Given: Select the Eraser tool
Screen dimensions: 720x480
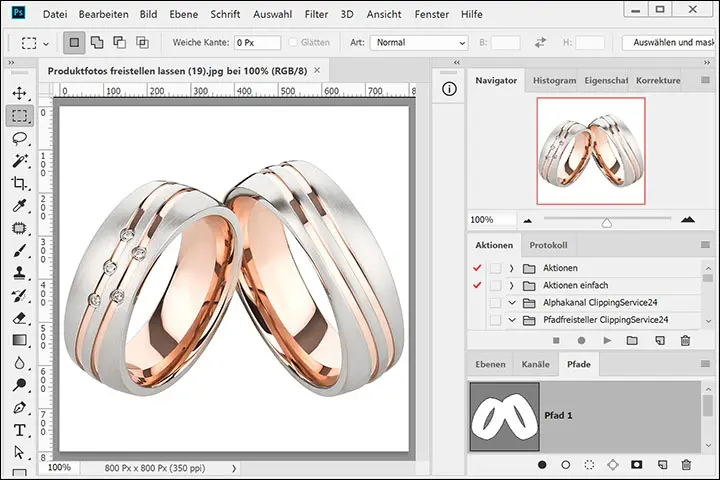Looking at the screenshot, I should click(x=19, y=318).
